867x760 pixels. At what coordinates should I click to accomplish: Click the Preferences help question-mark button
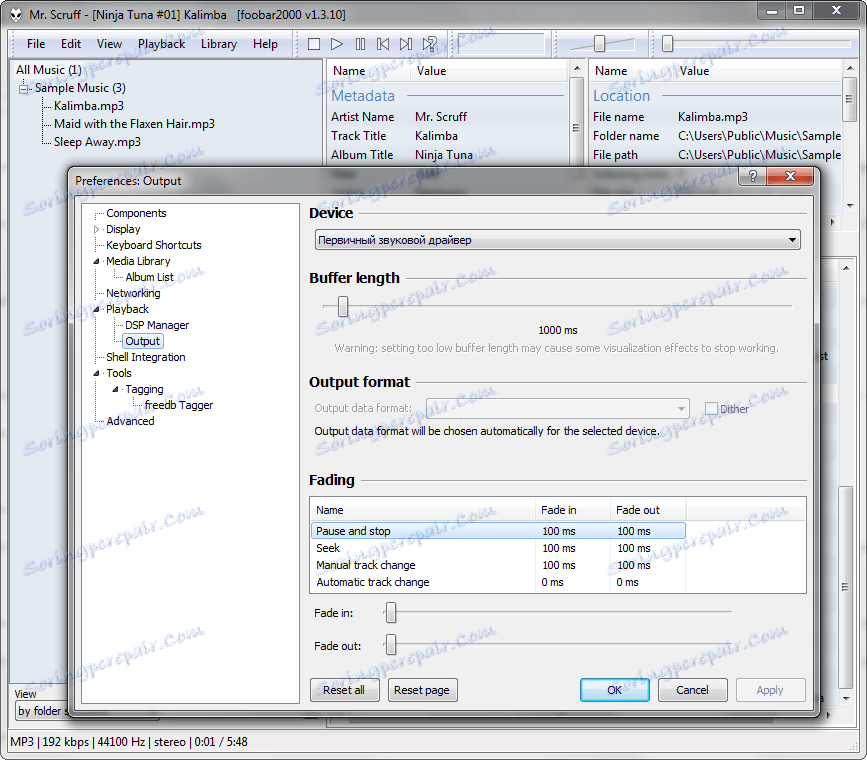click(x=753, y=176)
